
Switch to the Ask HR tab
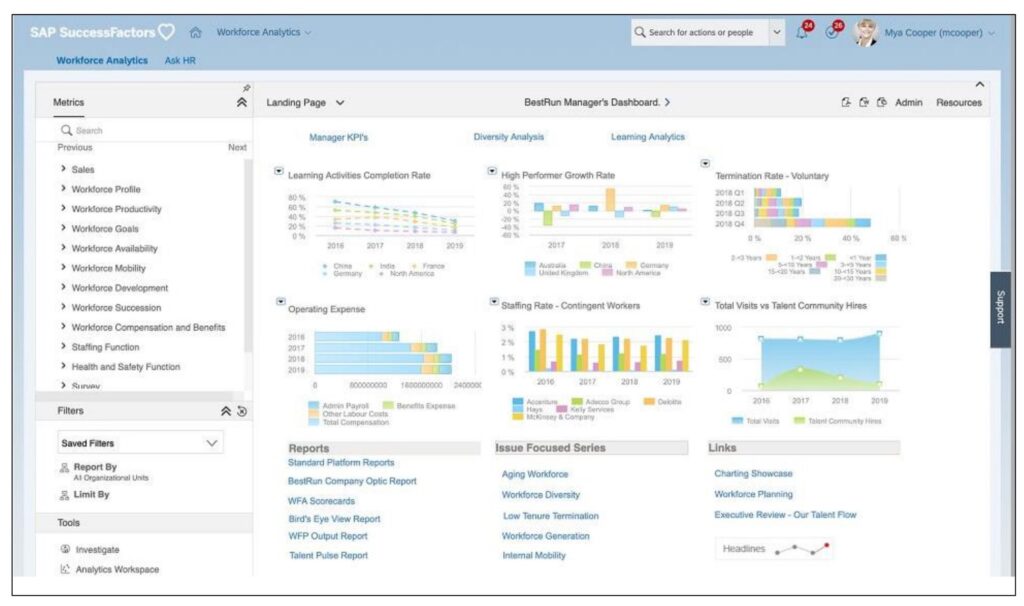180,60
